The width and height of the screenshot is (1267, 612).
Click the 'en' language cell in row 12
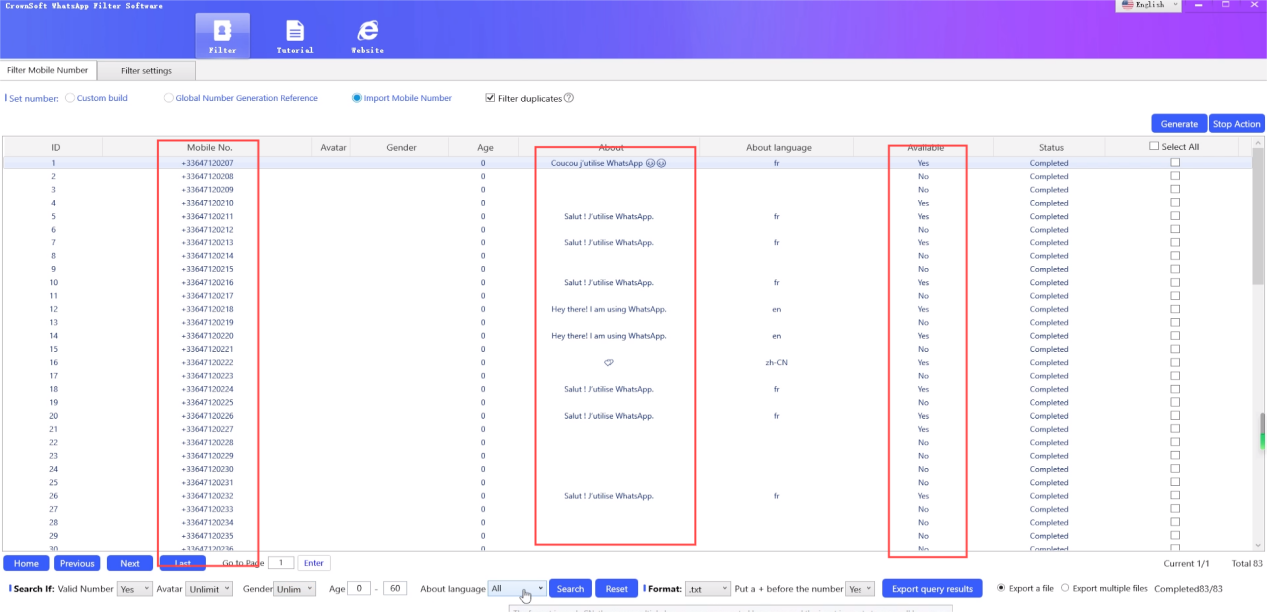[x=776, y=309]
